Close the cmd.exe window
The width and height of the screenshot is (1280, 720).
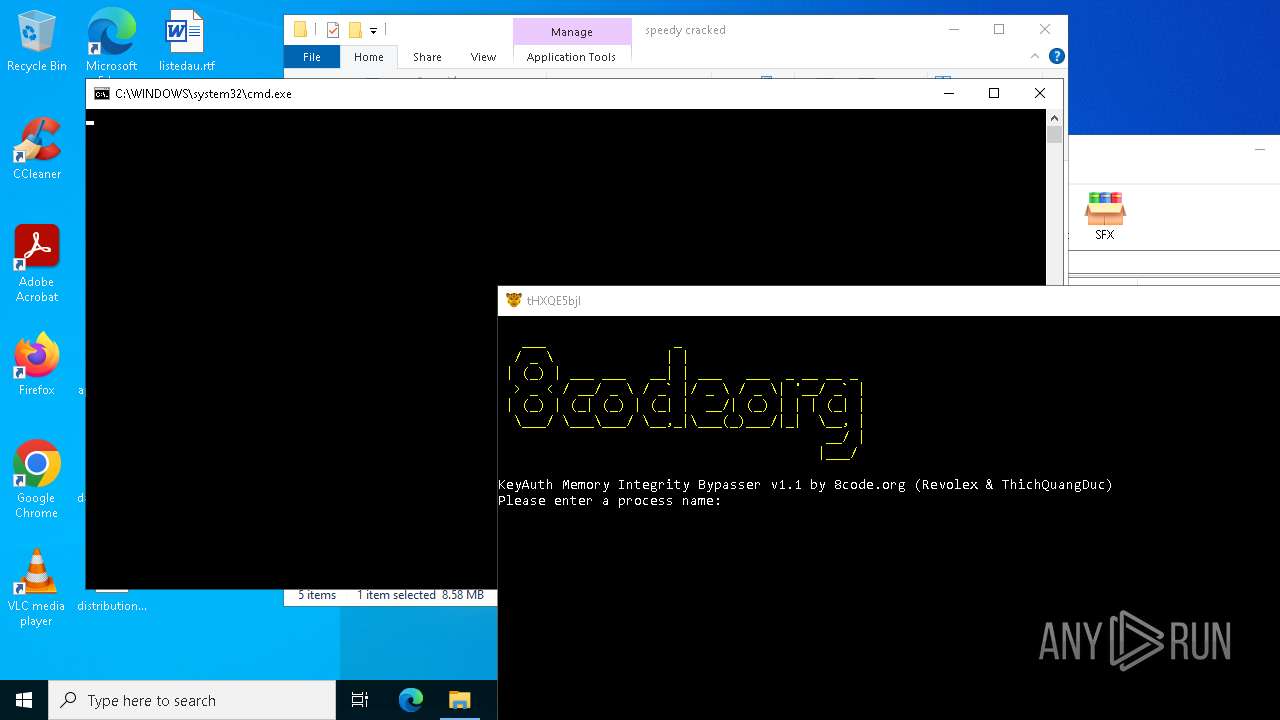pyautogui.click(x=1040, y=93)
